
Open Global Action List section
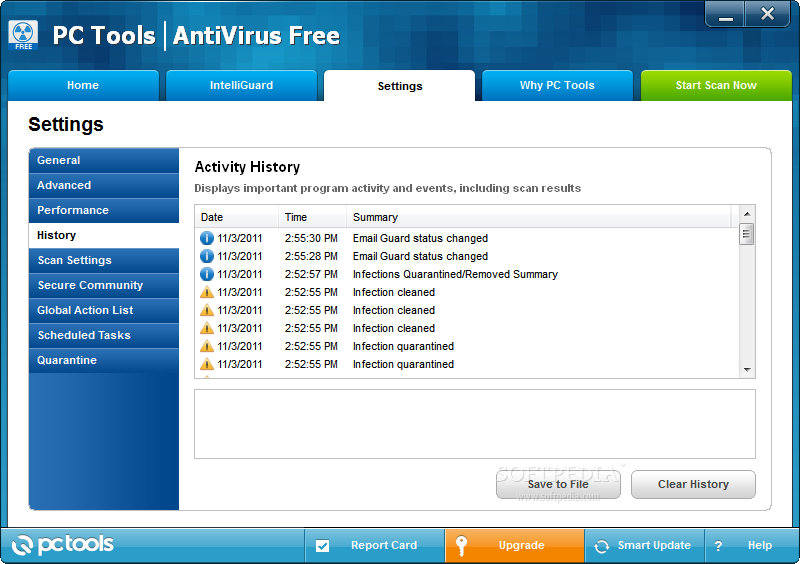pyautogui.click(x=104, y=310)
